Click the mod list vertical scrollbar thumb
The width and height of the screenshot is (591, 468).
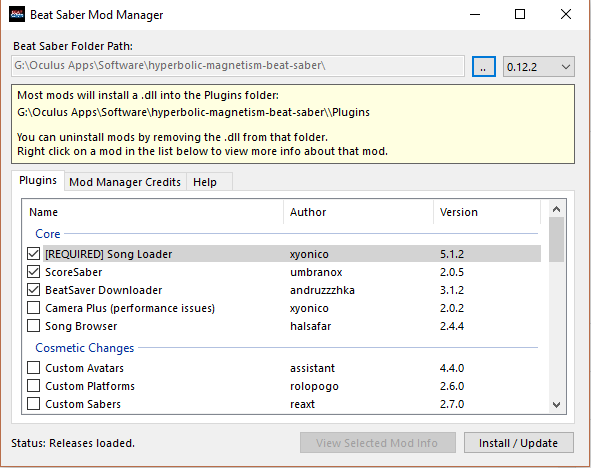[x=556, y=239]
